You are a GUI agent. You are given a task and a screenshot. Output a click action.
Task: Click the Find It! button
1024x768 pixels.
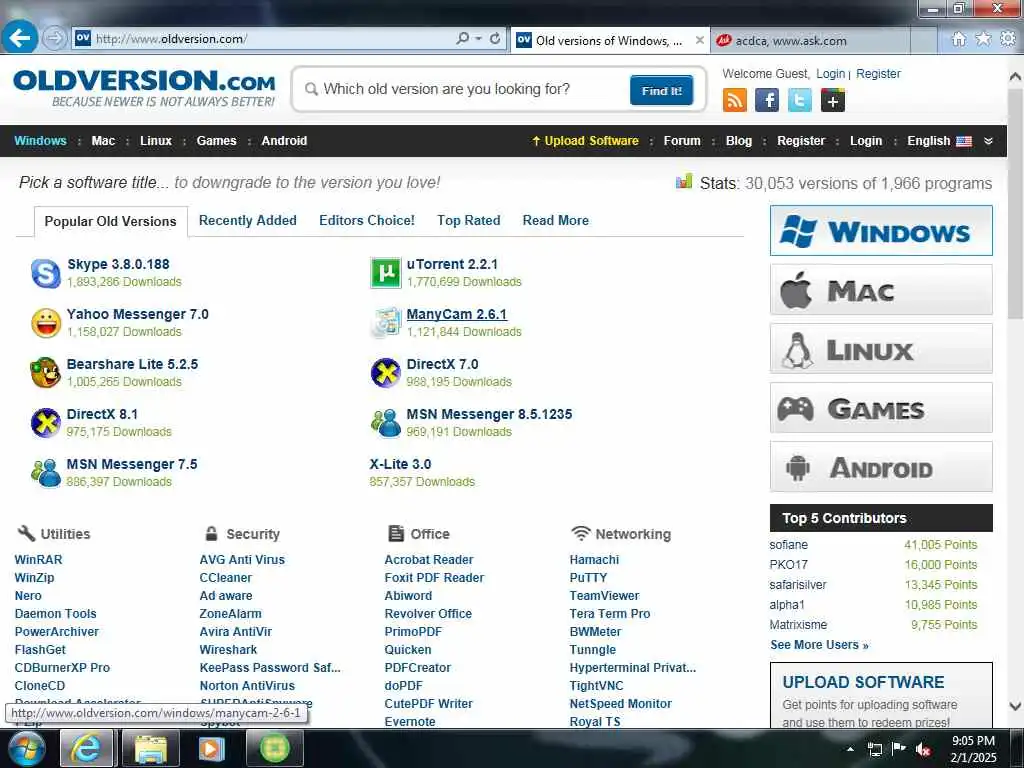click(662, 91)
